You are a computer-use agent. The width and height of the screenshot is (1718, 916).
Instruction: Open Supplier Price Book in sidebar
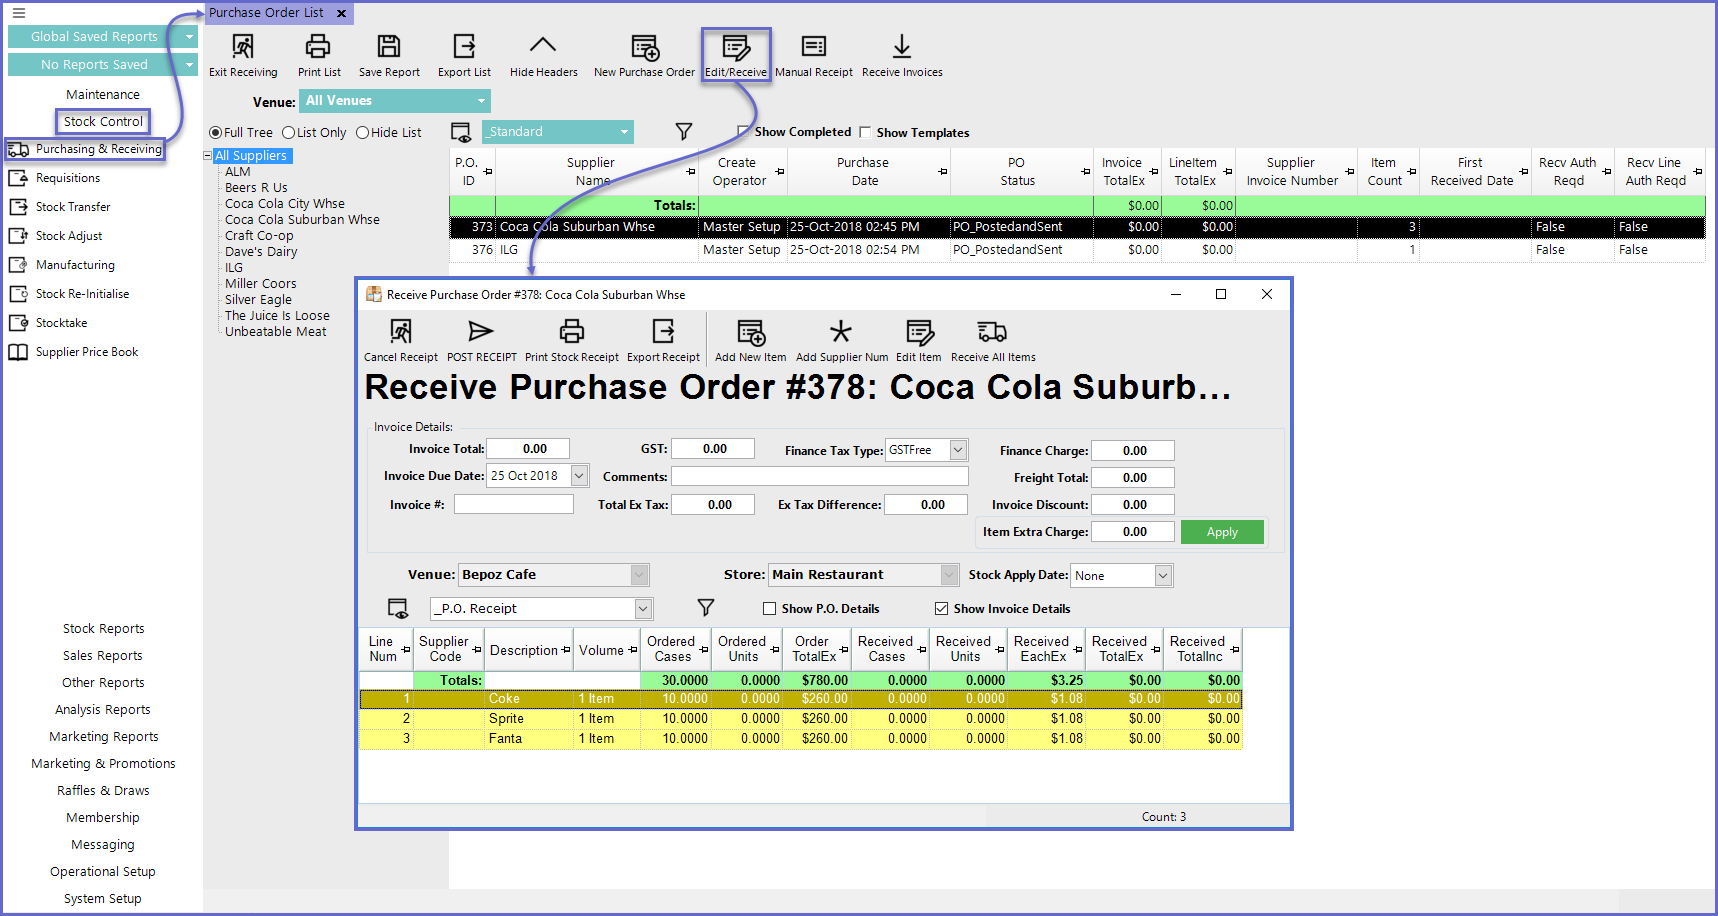tap(87, 352)
